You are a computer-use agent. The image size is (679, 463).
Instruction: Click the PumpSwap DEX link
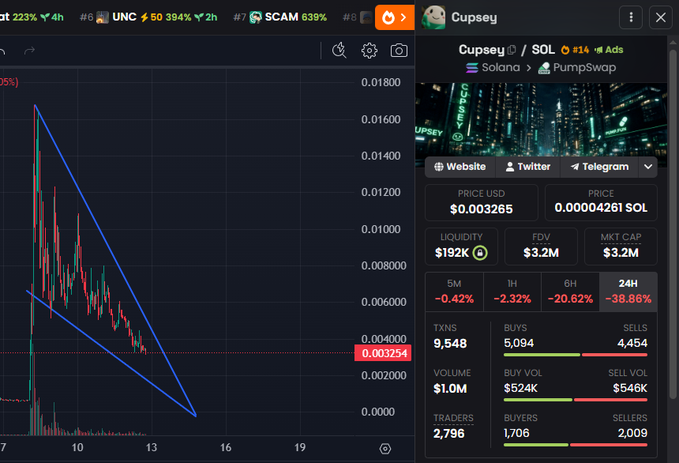point(577,68)
